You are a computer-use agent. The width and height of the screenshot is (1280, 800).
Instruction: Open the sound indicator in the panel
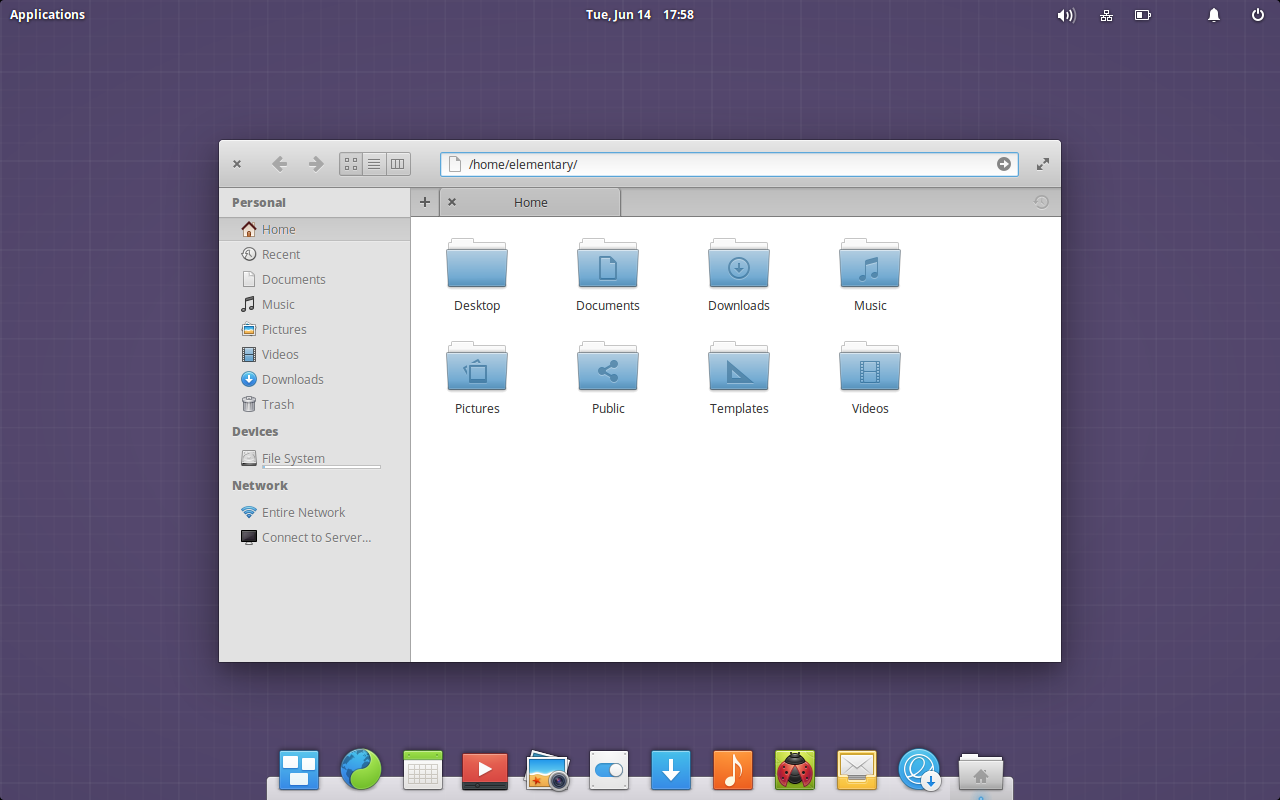coord(1066,14)
